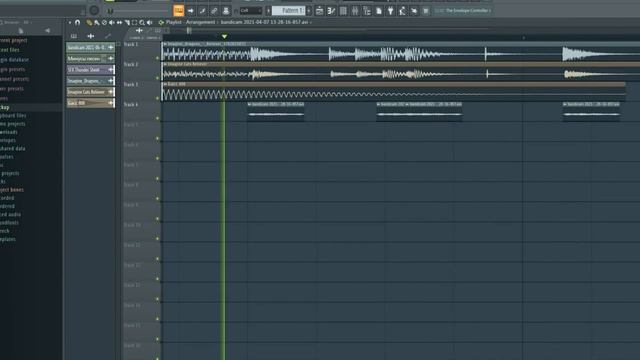The image size is (640, 360).
Task: Click the close all windows toolbar icon
Action: [426, 11]
